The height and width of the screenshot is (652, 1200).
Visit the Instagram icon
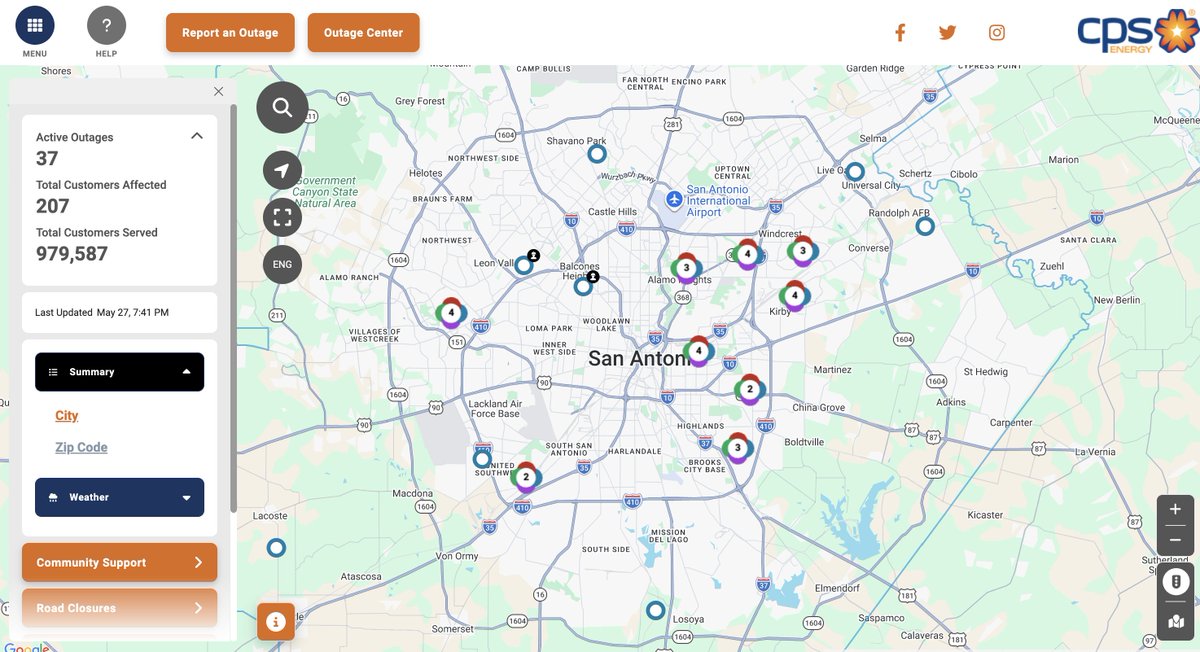(997, 33)
